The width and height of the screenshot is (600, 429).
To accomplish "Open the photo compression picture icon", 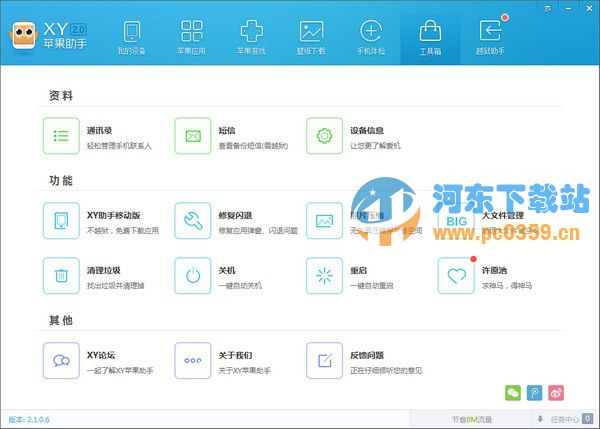I will point(324,221).
